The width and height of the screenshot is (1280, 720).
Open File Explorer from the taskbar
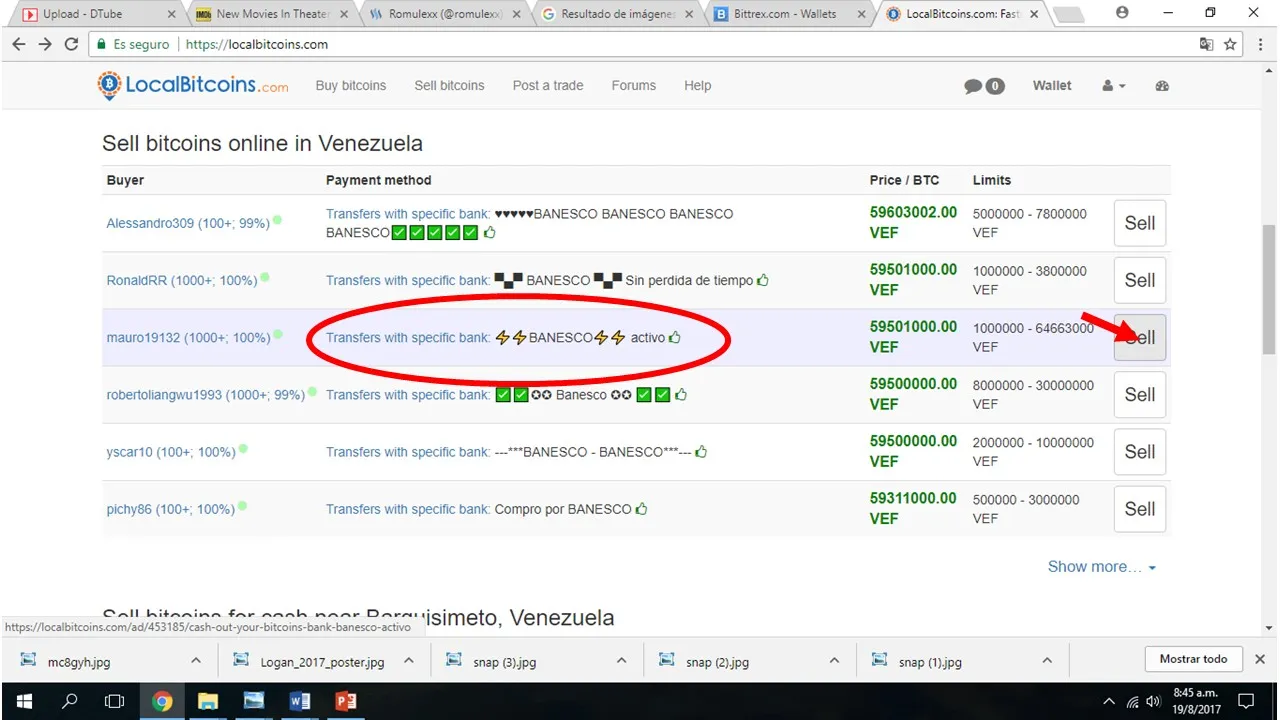click(x=207, y=701)
